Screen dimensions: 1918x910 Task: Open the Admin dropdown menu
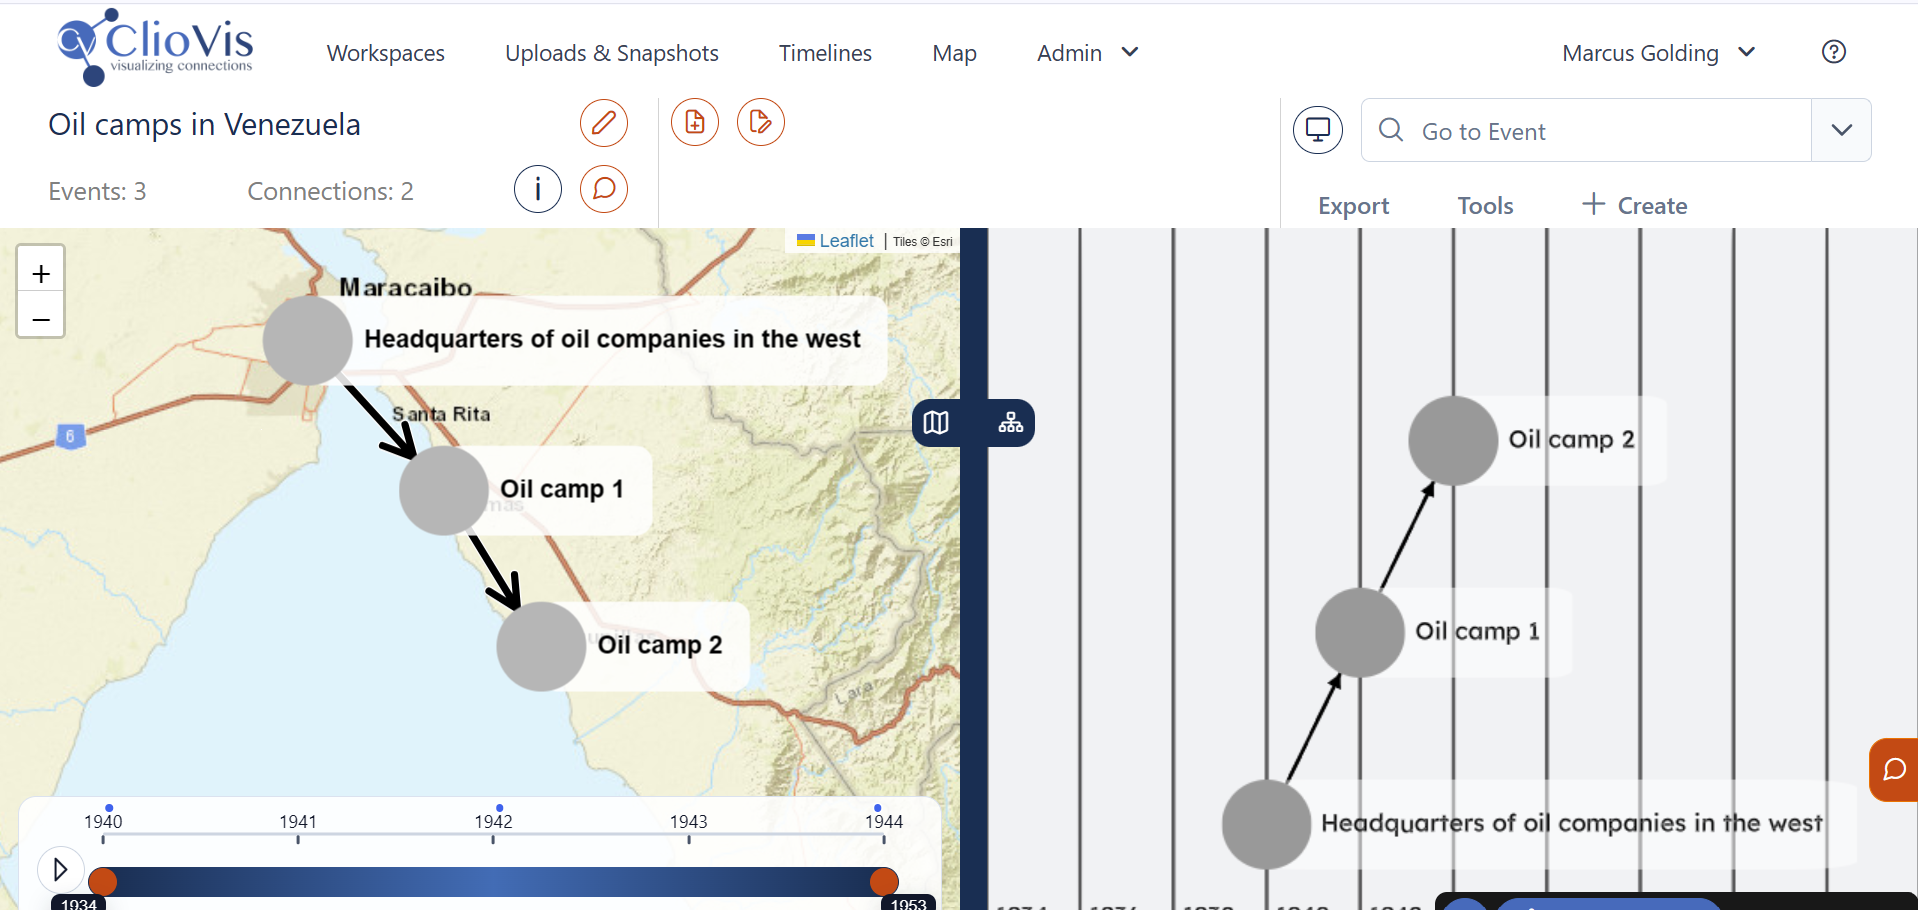pos(1088,53)
